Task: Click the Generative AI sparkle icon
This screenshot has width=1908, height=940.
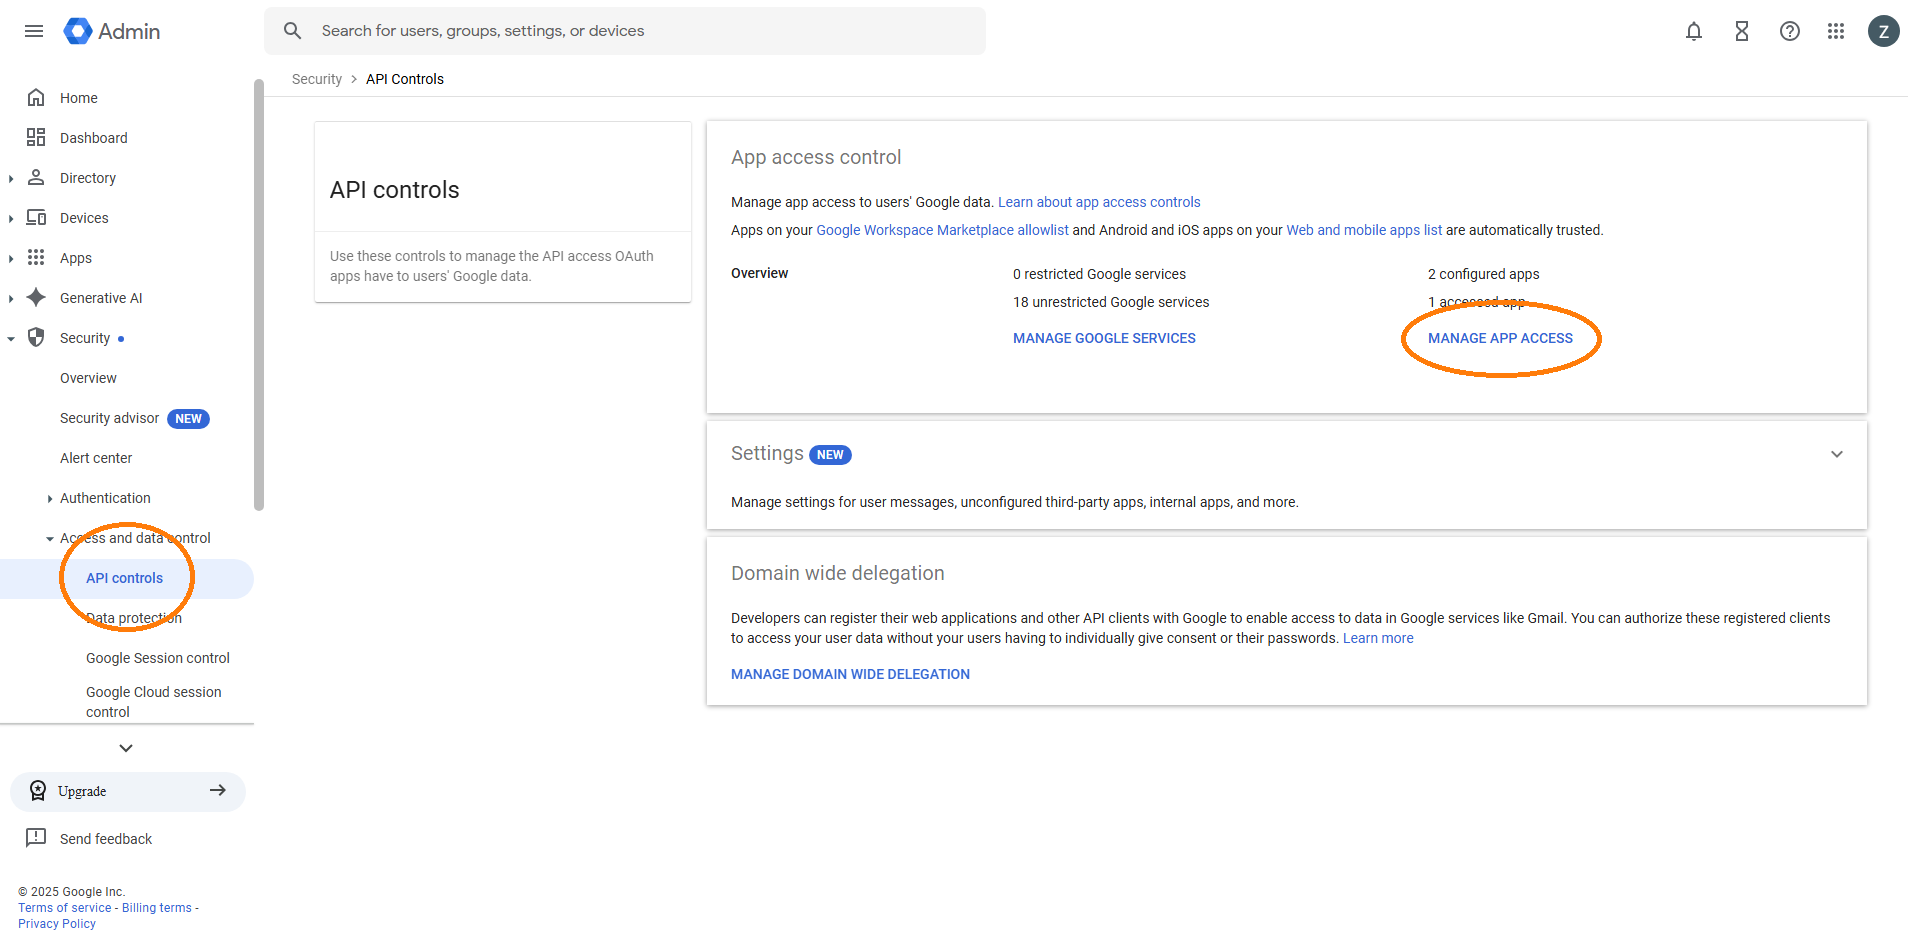Action: pyautogui.click(x=36, y=297)
